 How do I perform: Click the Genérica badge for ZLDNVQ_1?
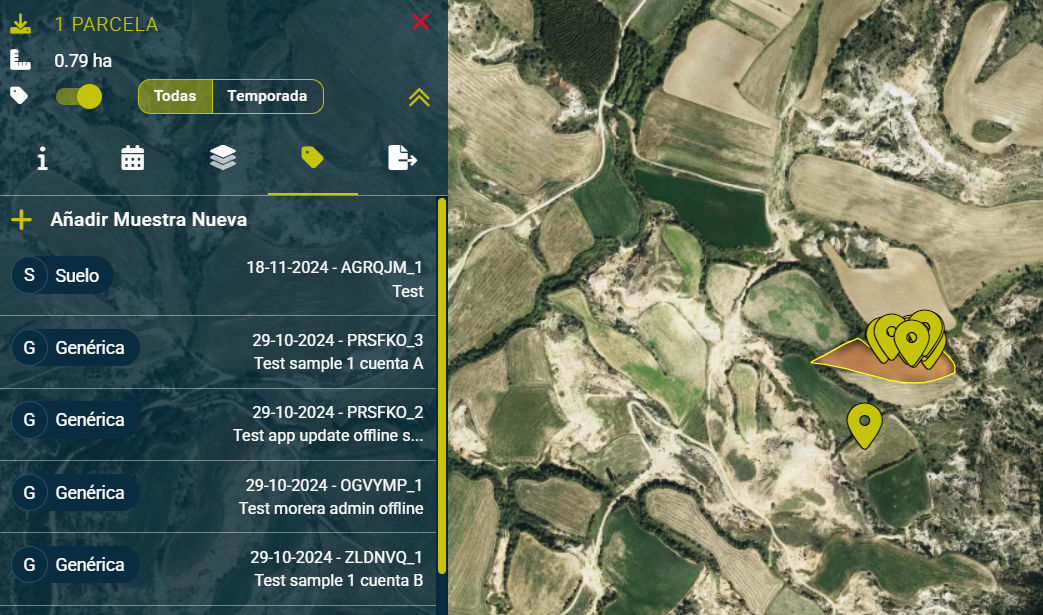[x=75, y=564]
